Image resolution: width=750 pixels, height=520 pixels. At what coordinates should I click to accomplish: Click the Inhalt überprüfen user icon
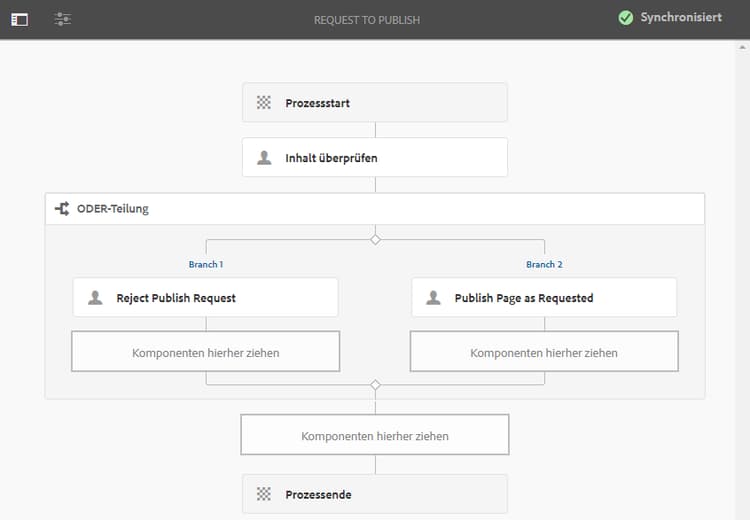(264, 157)
